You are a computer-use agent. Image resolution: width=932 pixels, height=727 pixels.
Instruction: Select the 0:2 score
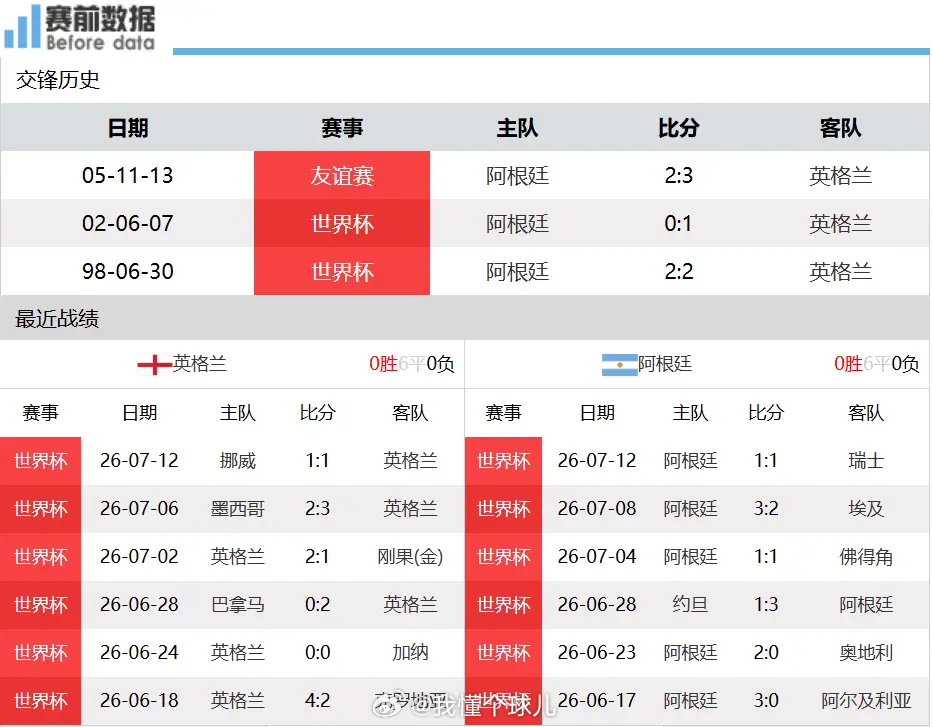point(317,605)
